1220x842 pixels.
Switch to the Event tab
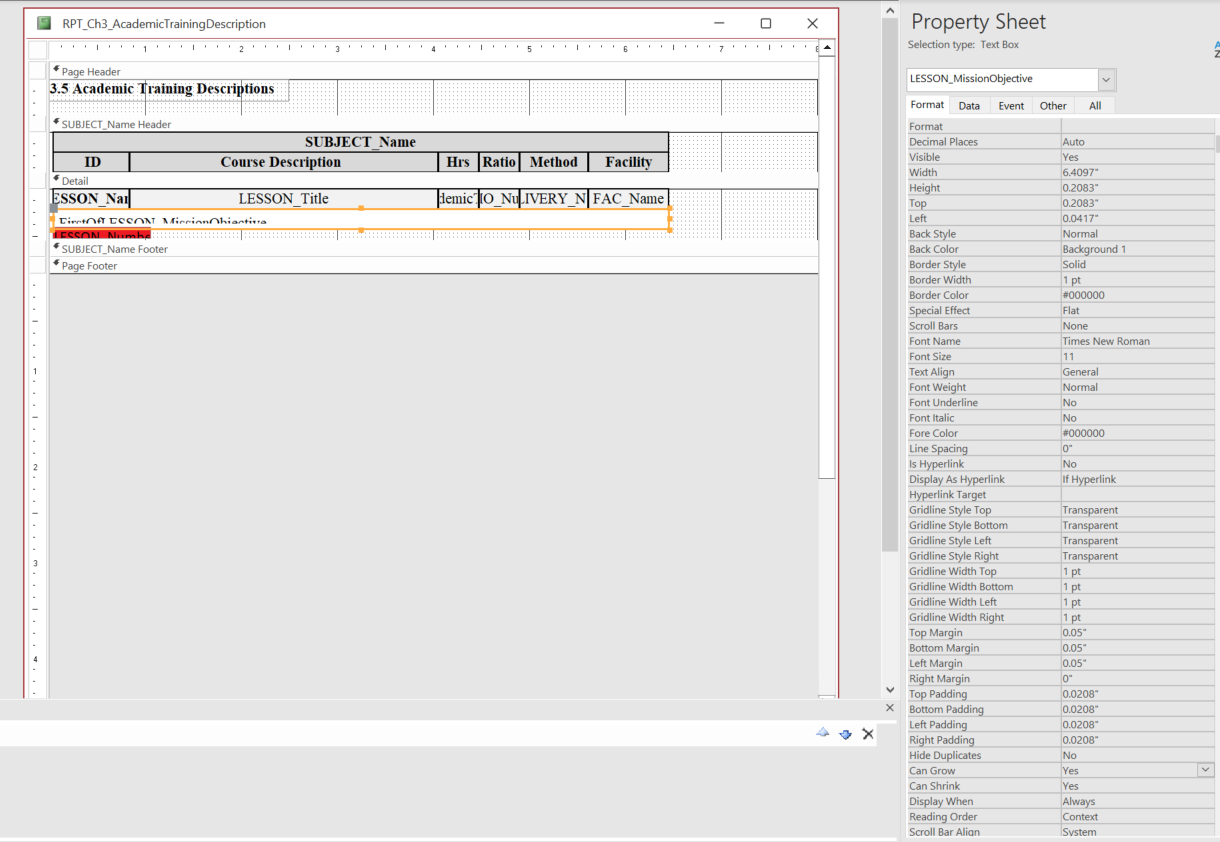coord(1010,104)
